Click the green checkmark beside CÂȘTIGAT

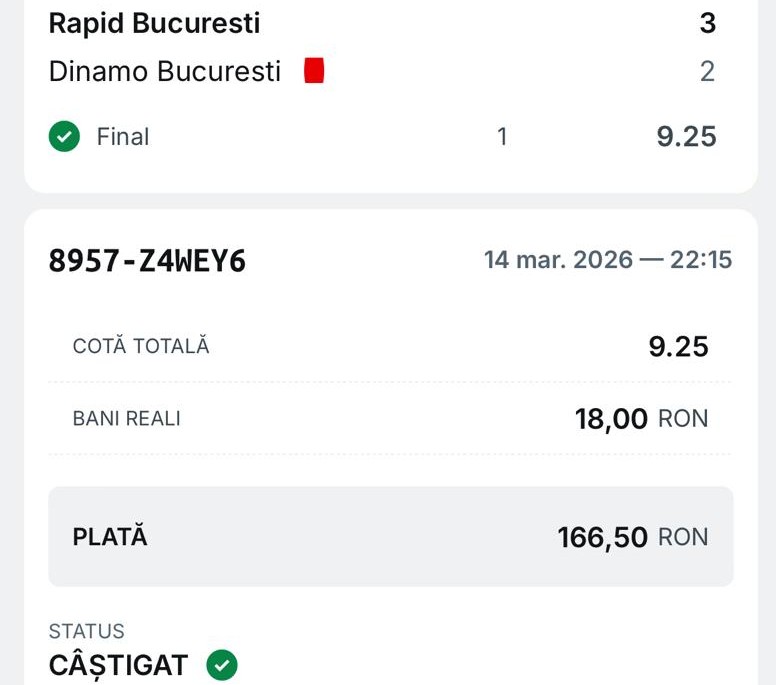coord(222,664)
